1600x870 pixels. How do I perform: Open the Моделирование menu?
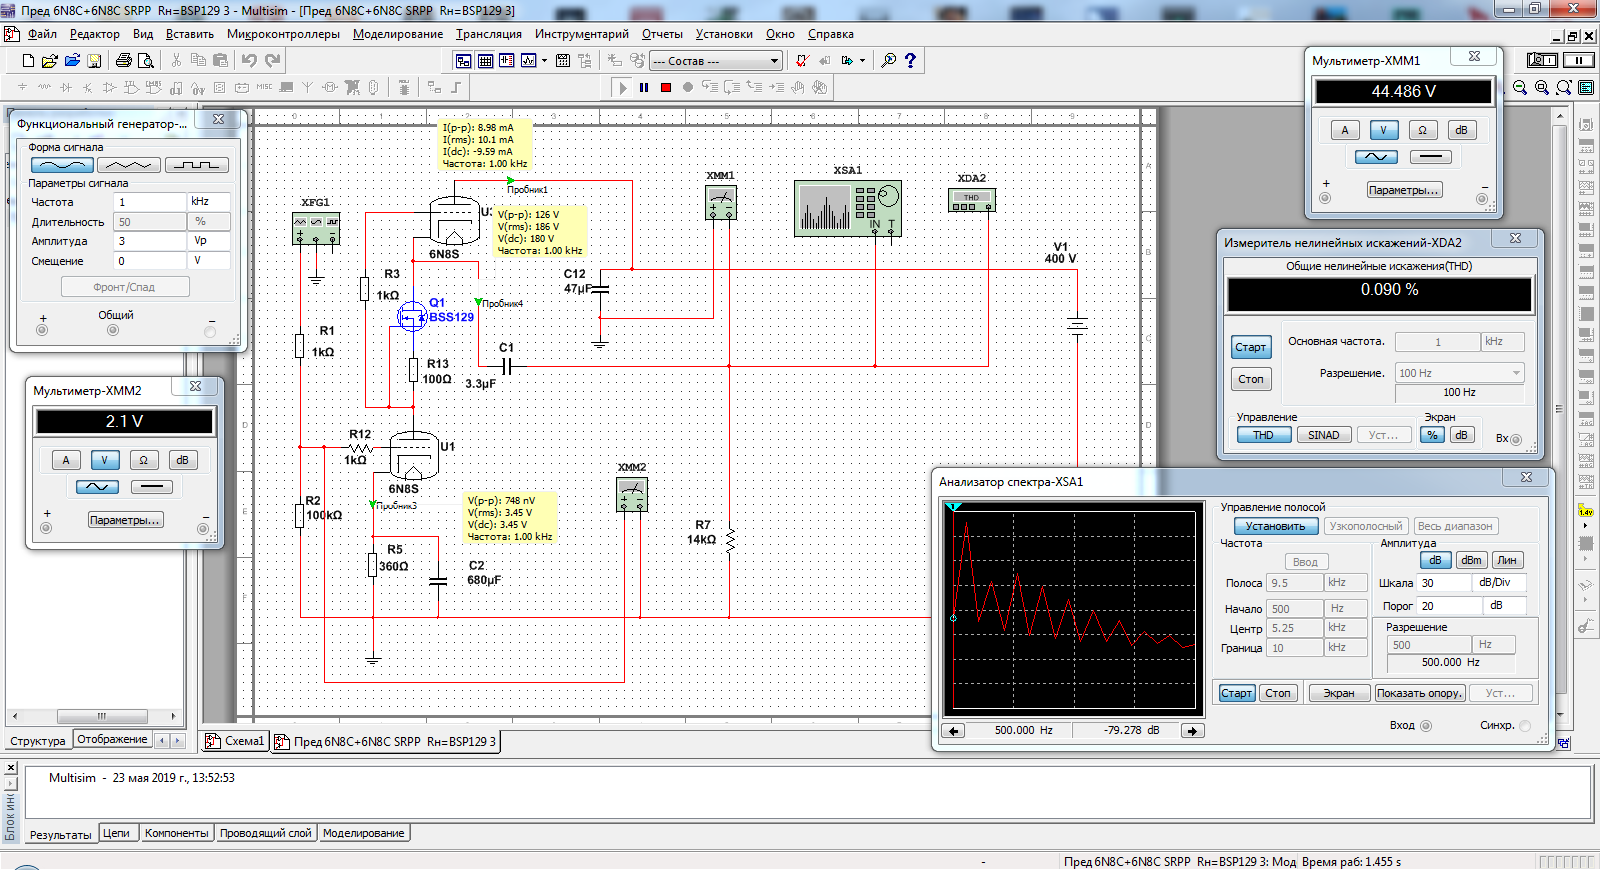pos(398,34)
